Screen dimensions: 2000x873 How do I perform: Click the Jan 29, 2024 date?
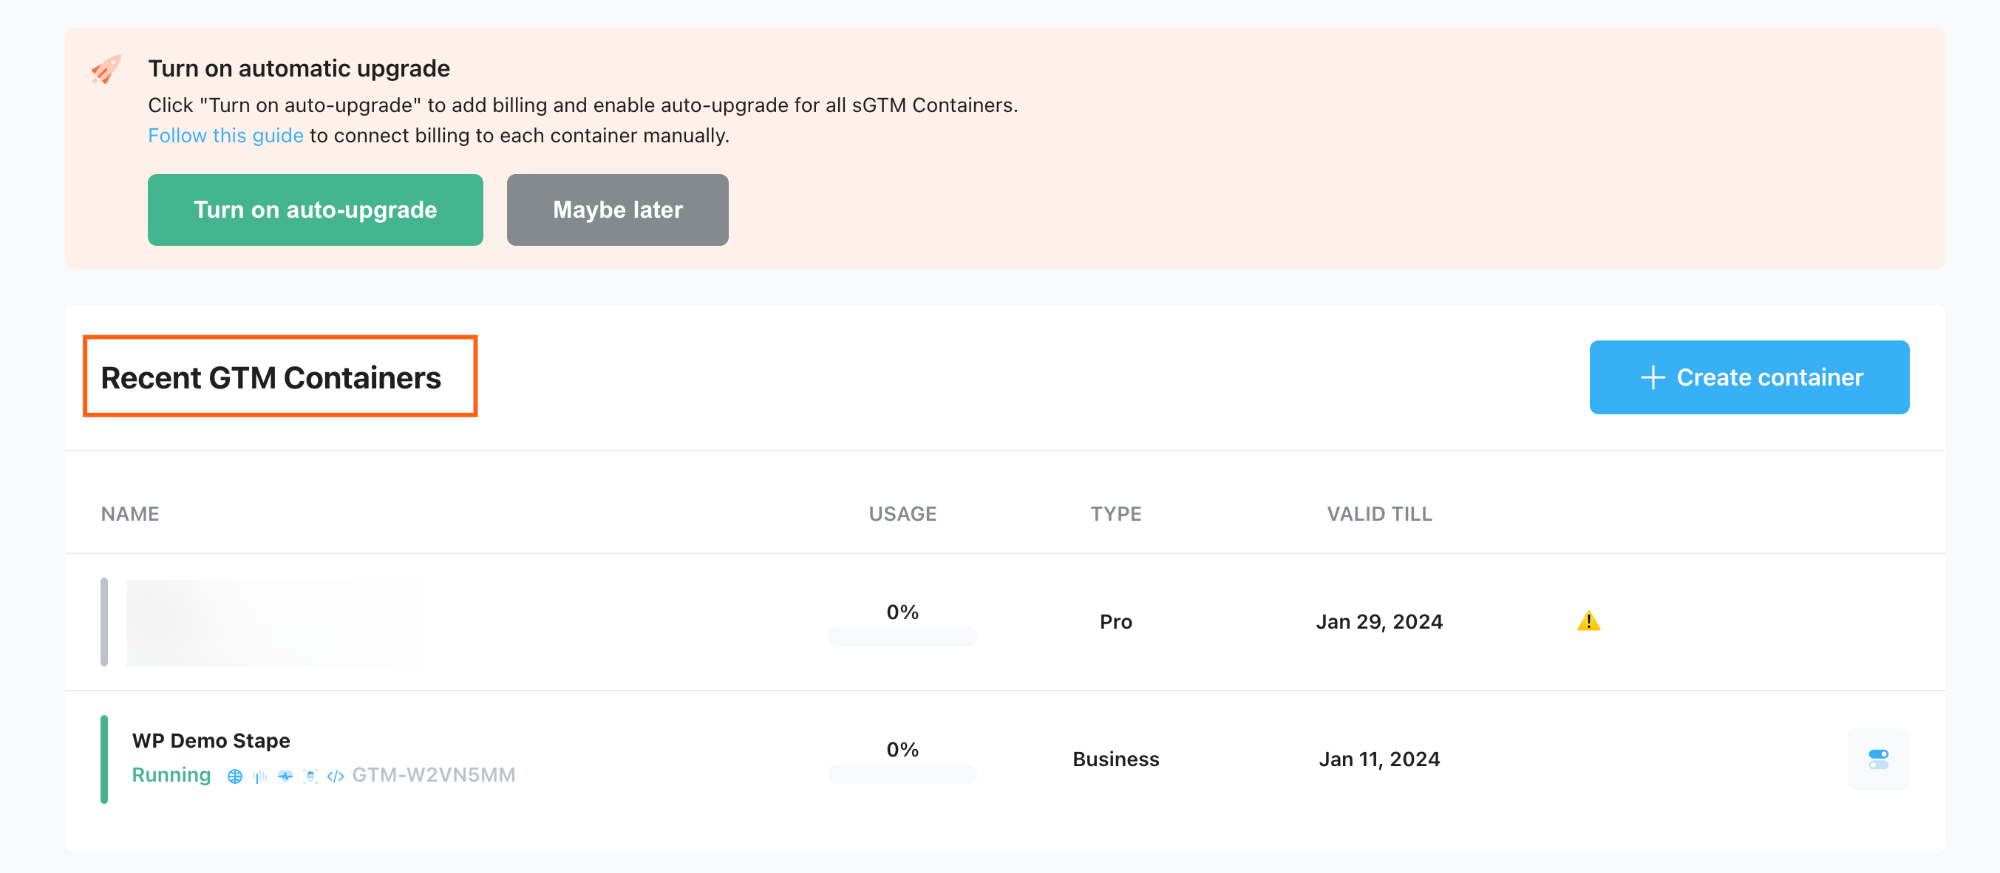tap(1379, 622)
